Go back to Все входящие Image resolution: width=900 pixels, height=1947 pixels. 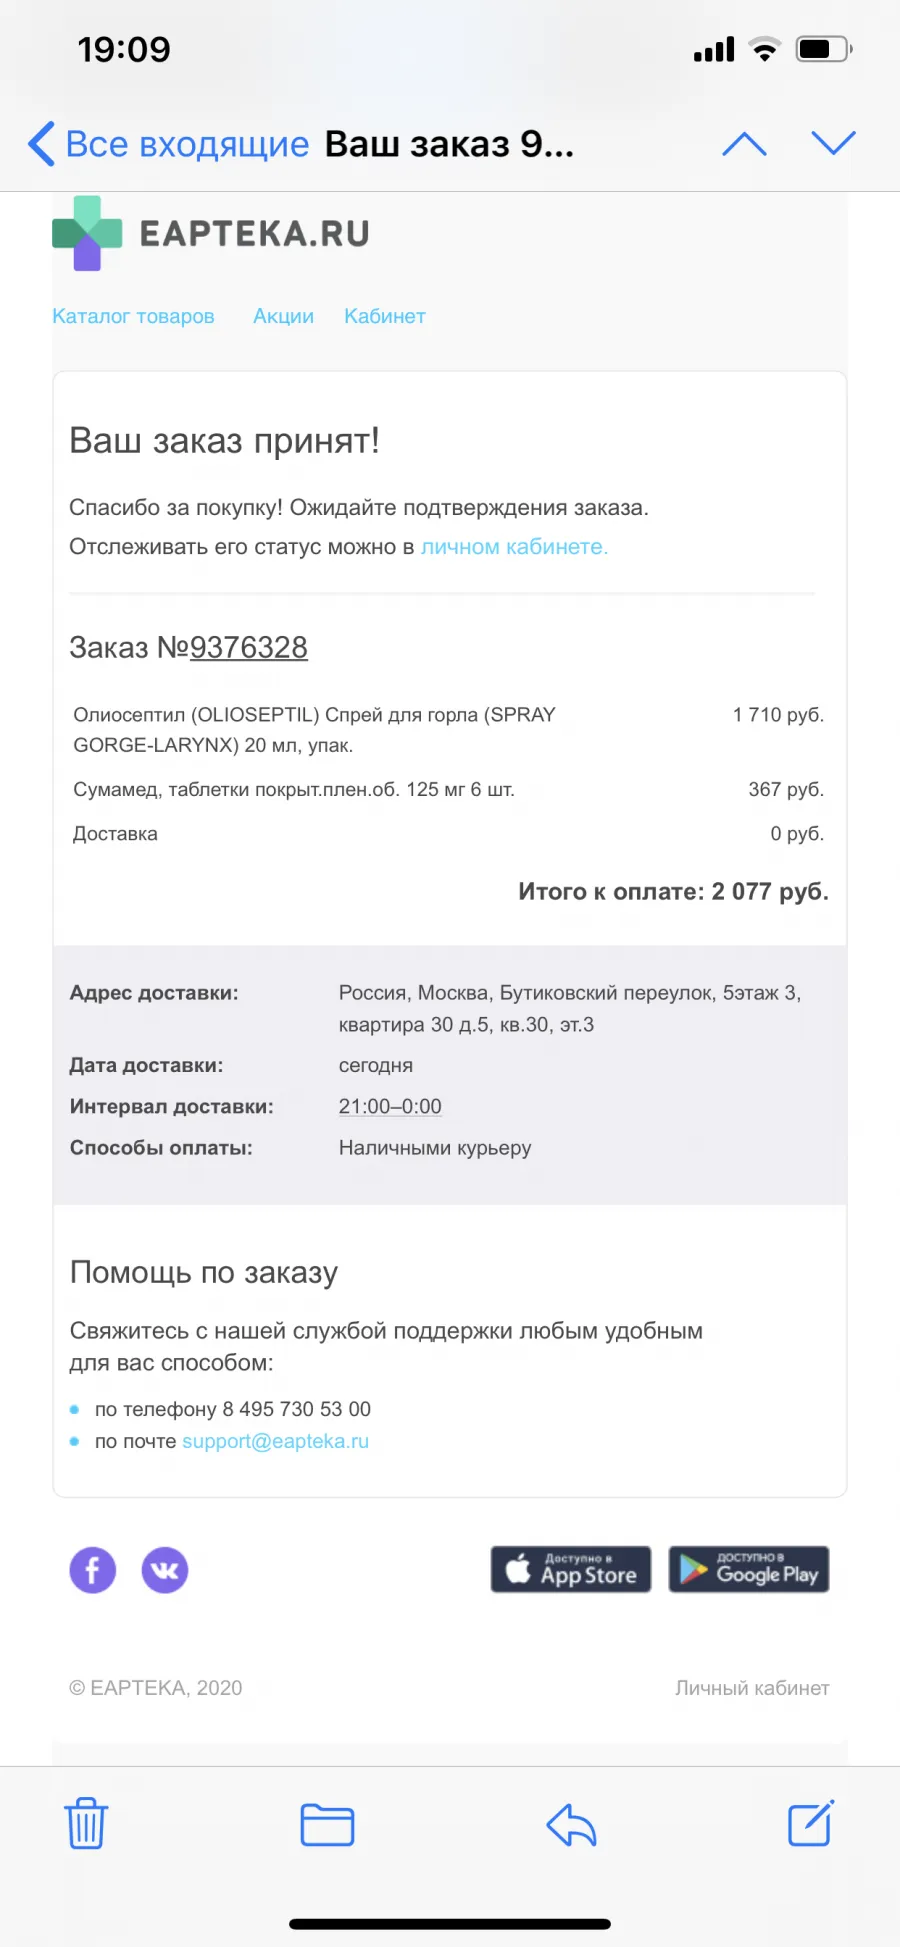coord(169,144)
